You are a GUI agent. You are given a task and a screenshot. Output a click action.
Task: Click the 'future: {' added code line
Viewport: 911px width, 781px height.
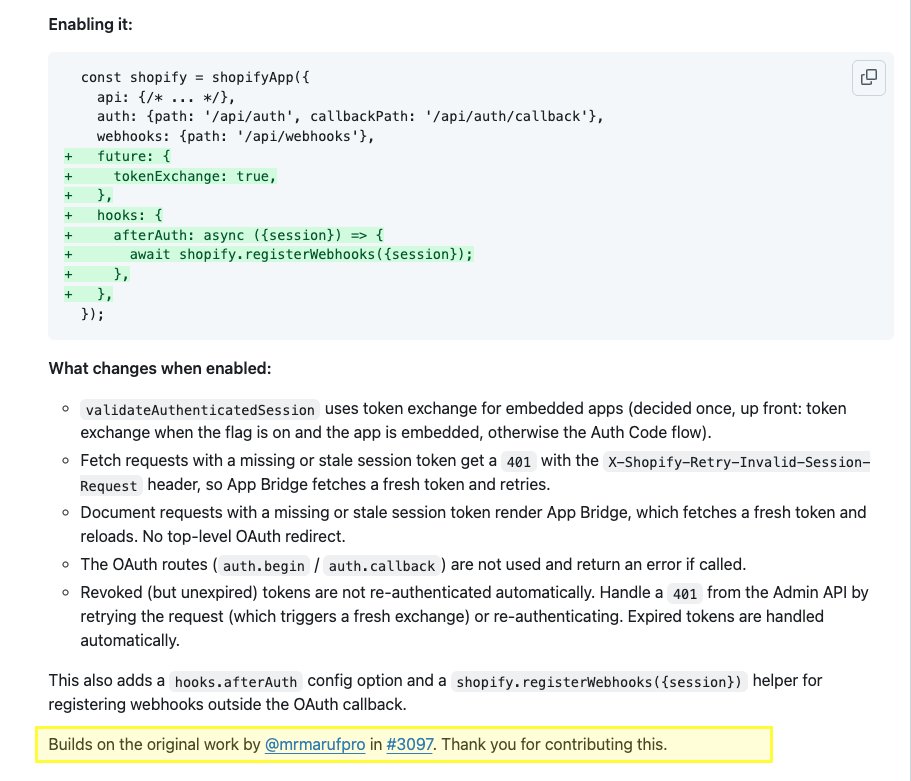[134, 156]
